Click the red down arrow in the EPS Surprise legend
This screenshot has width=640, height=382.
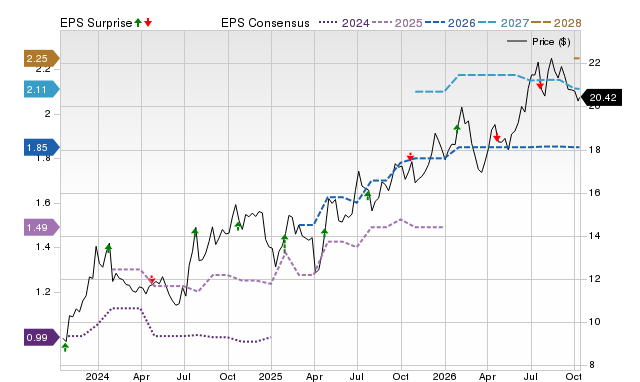[148, 23]
